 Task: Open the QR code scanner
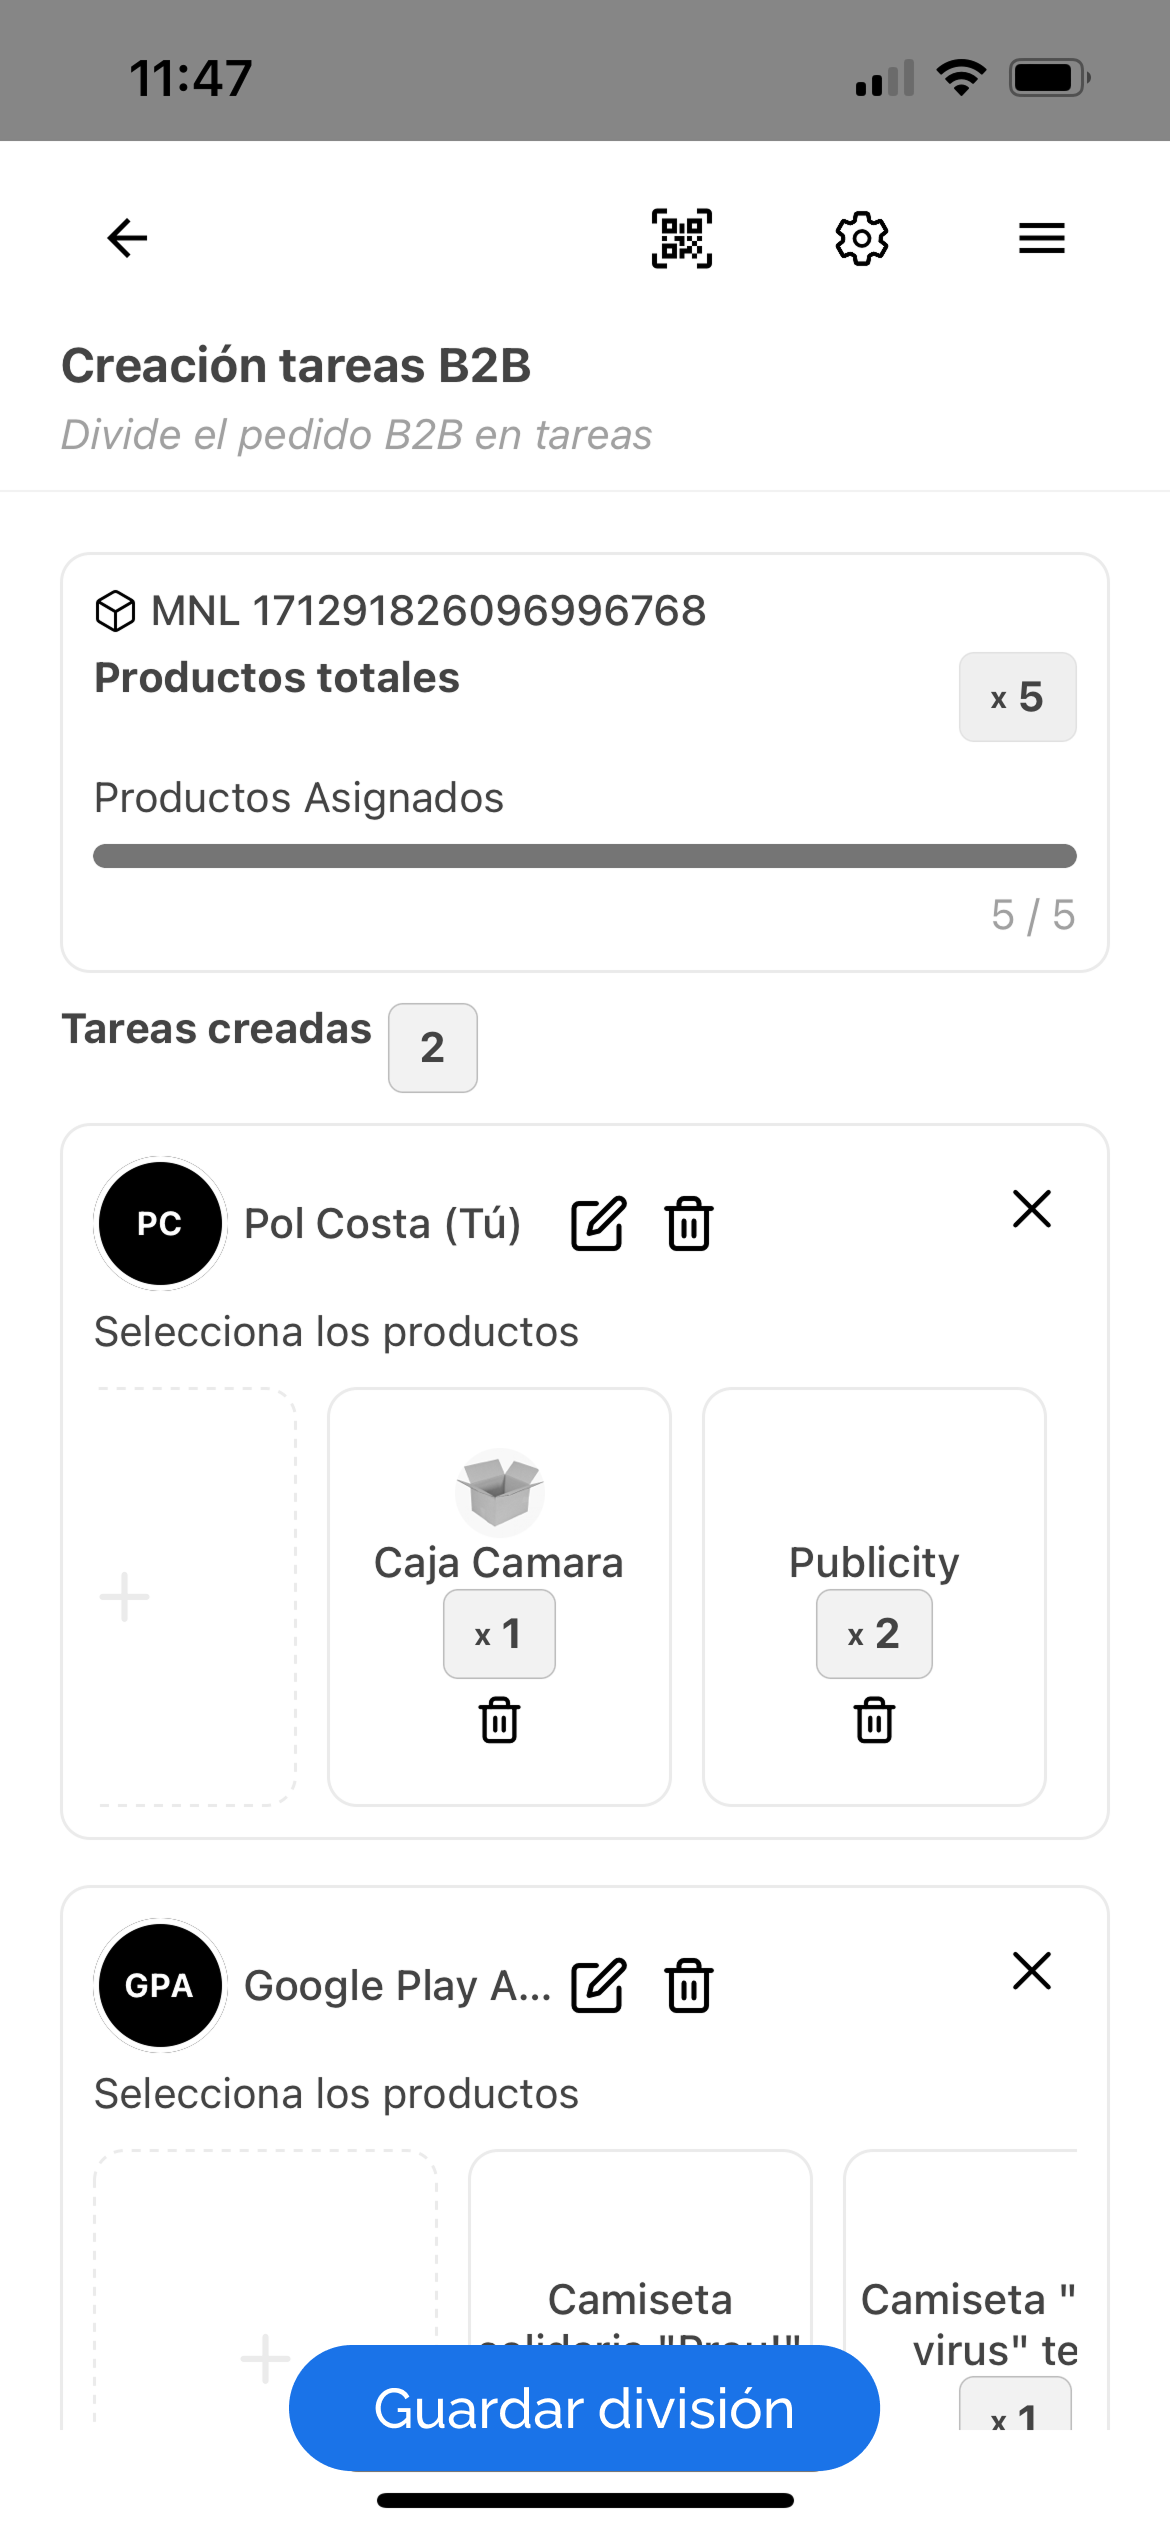click(682, 238)
